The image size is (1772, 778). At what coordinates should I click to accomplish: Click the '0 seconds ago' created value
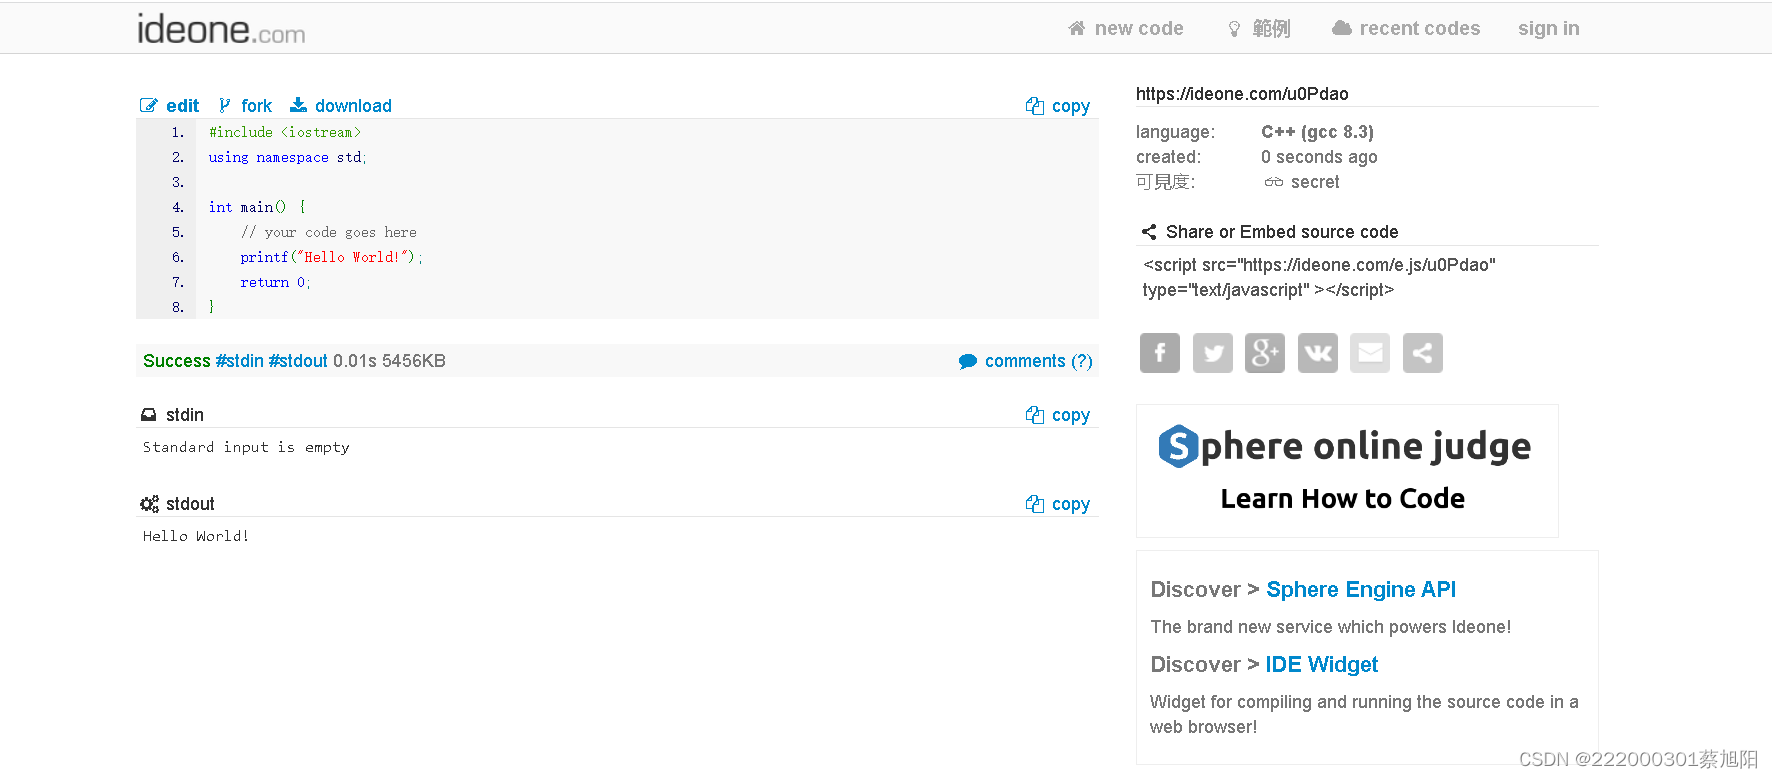[x=1319, y=157]
